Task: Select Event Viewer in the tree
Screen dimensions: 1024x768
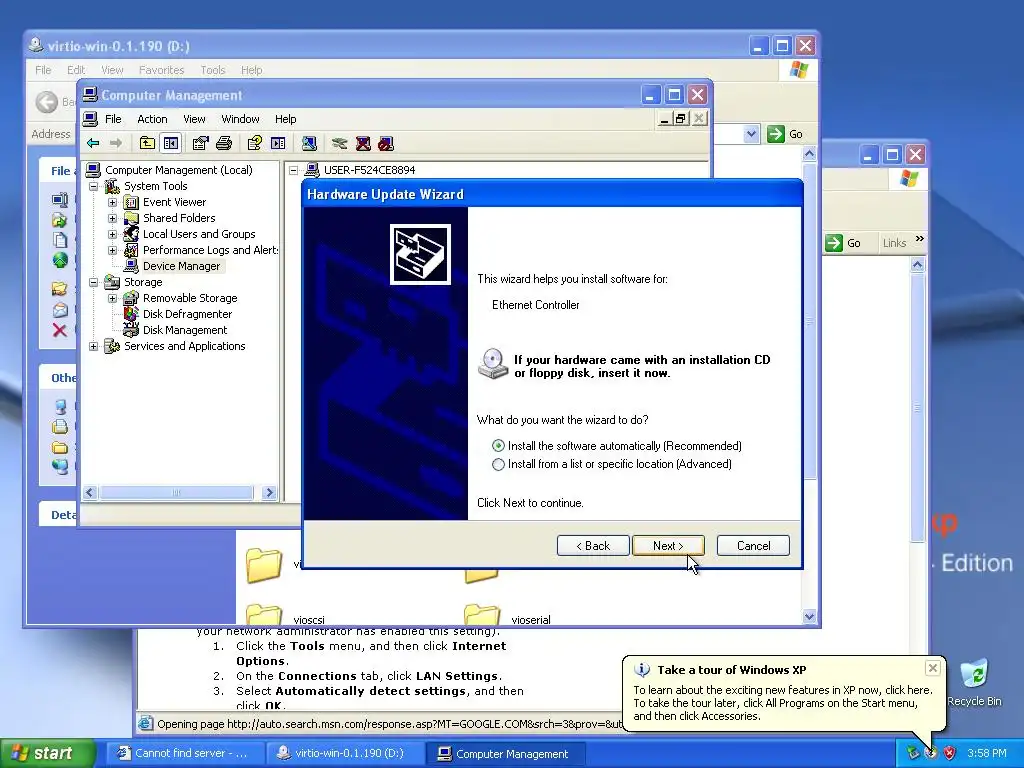Action: [174, 202]
